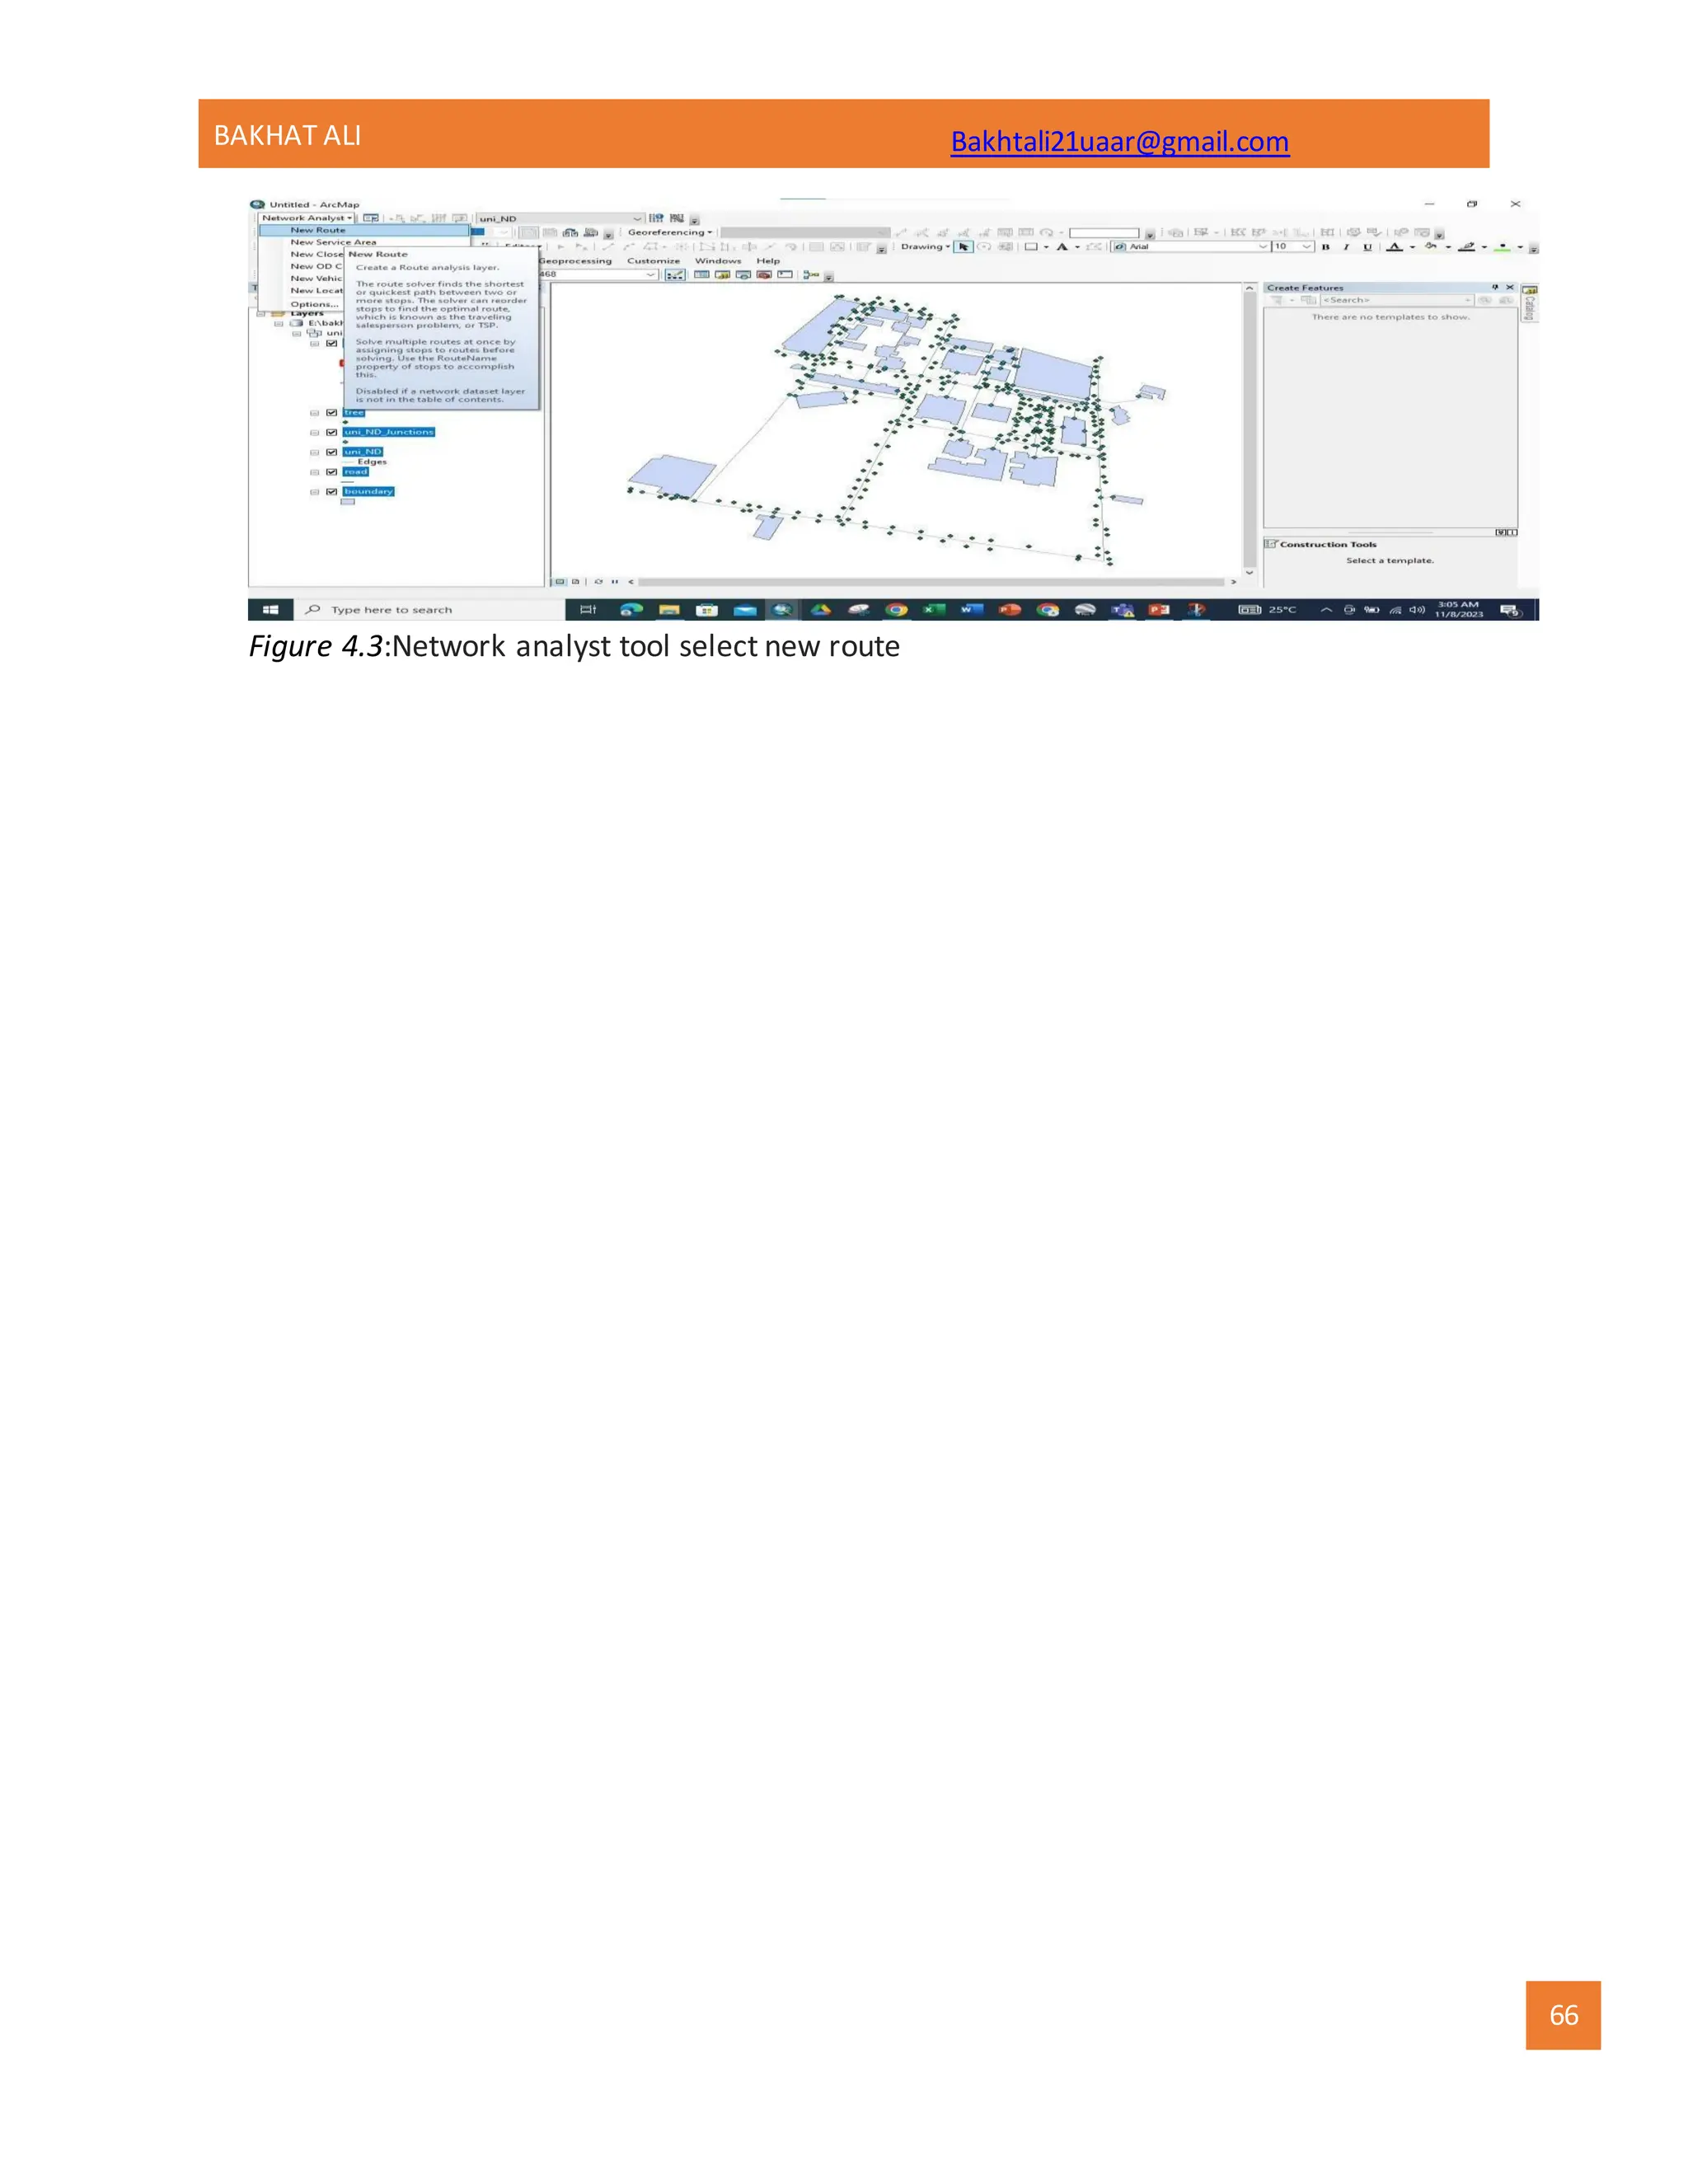
Task: Open the Help menu
Action: [768, 261]
